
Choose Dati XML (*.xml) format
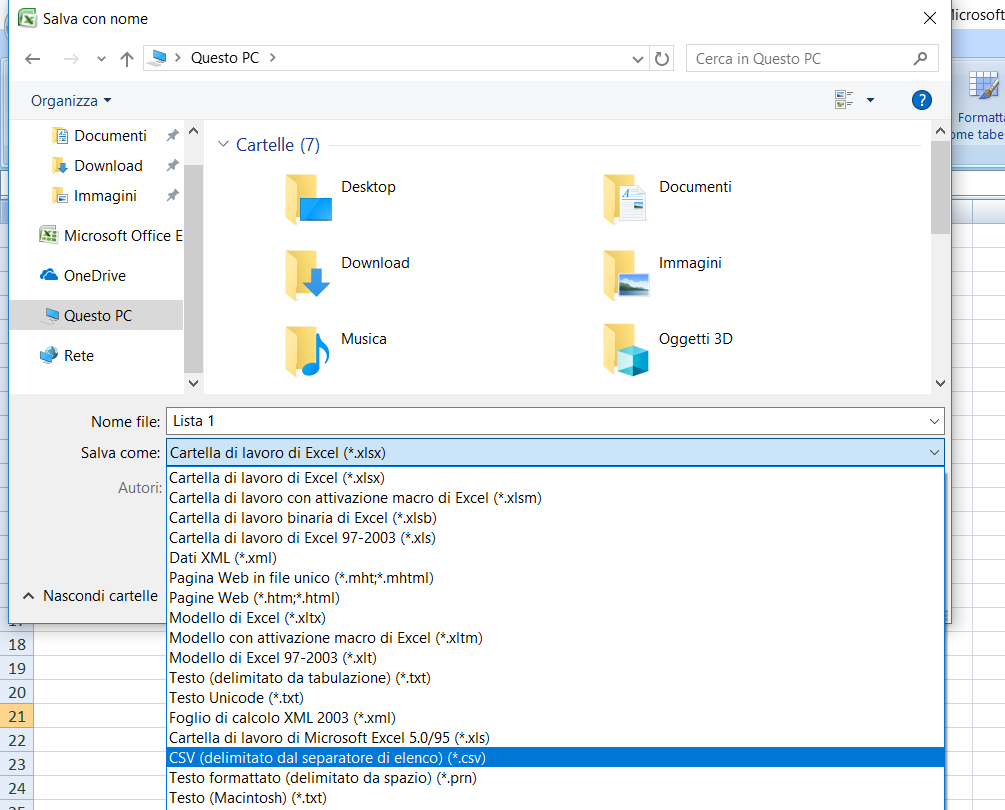[x=555, y=558]
